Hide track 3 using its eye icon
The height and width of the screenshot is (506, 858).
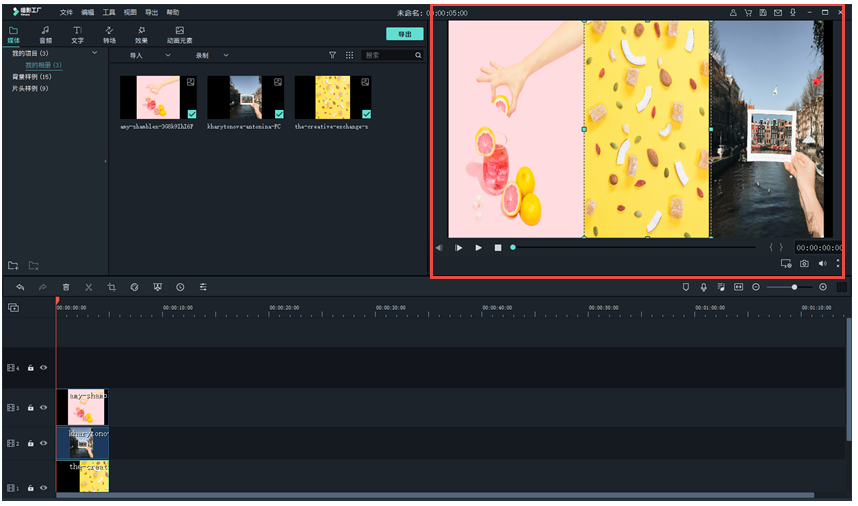tap(43, 408)
